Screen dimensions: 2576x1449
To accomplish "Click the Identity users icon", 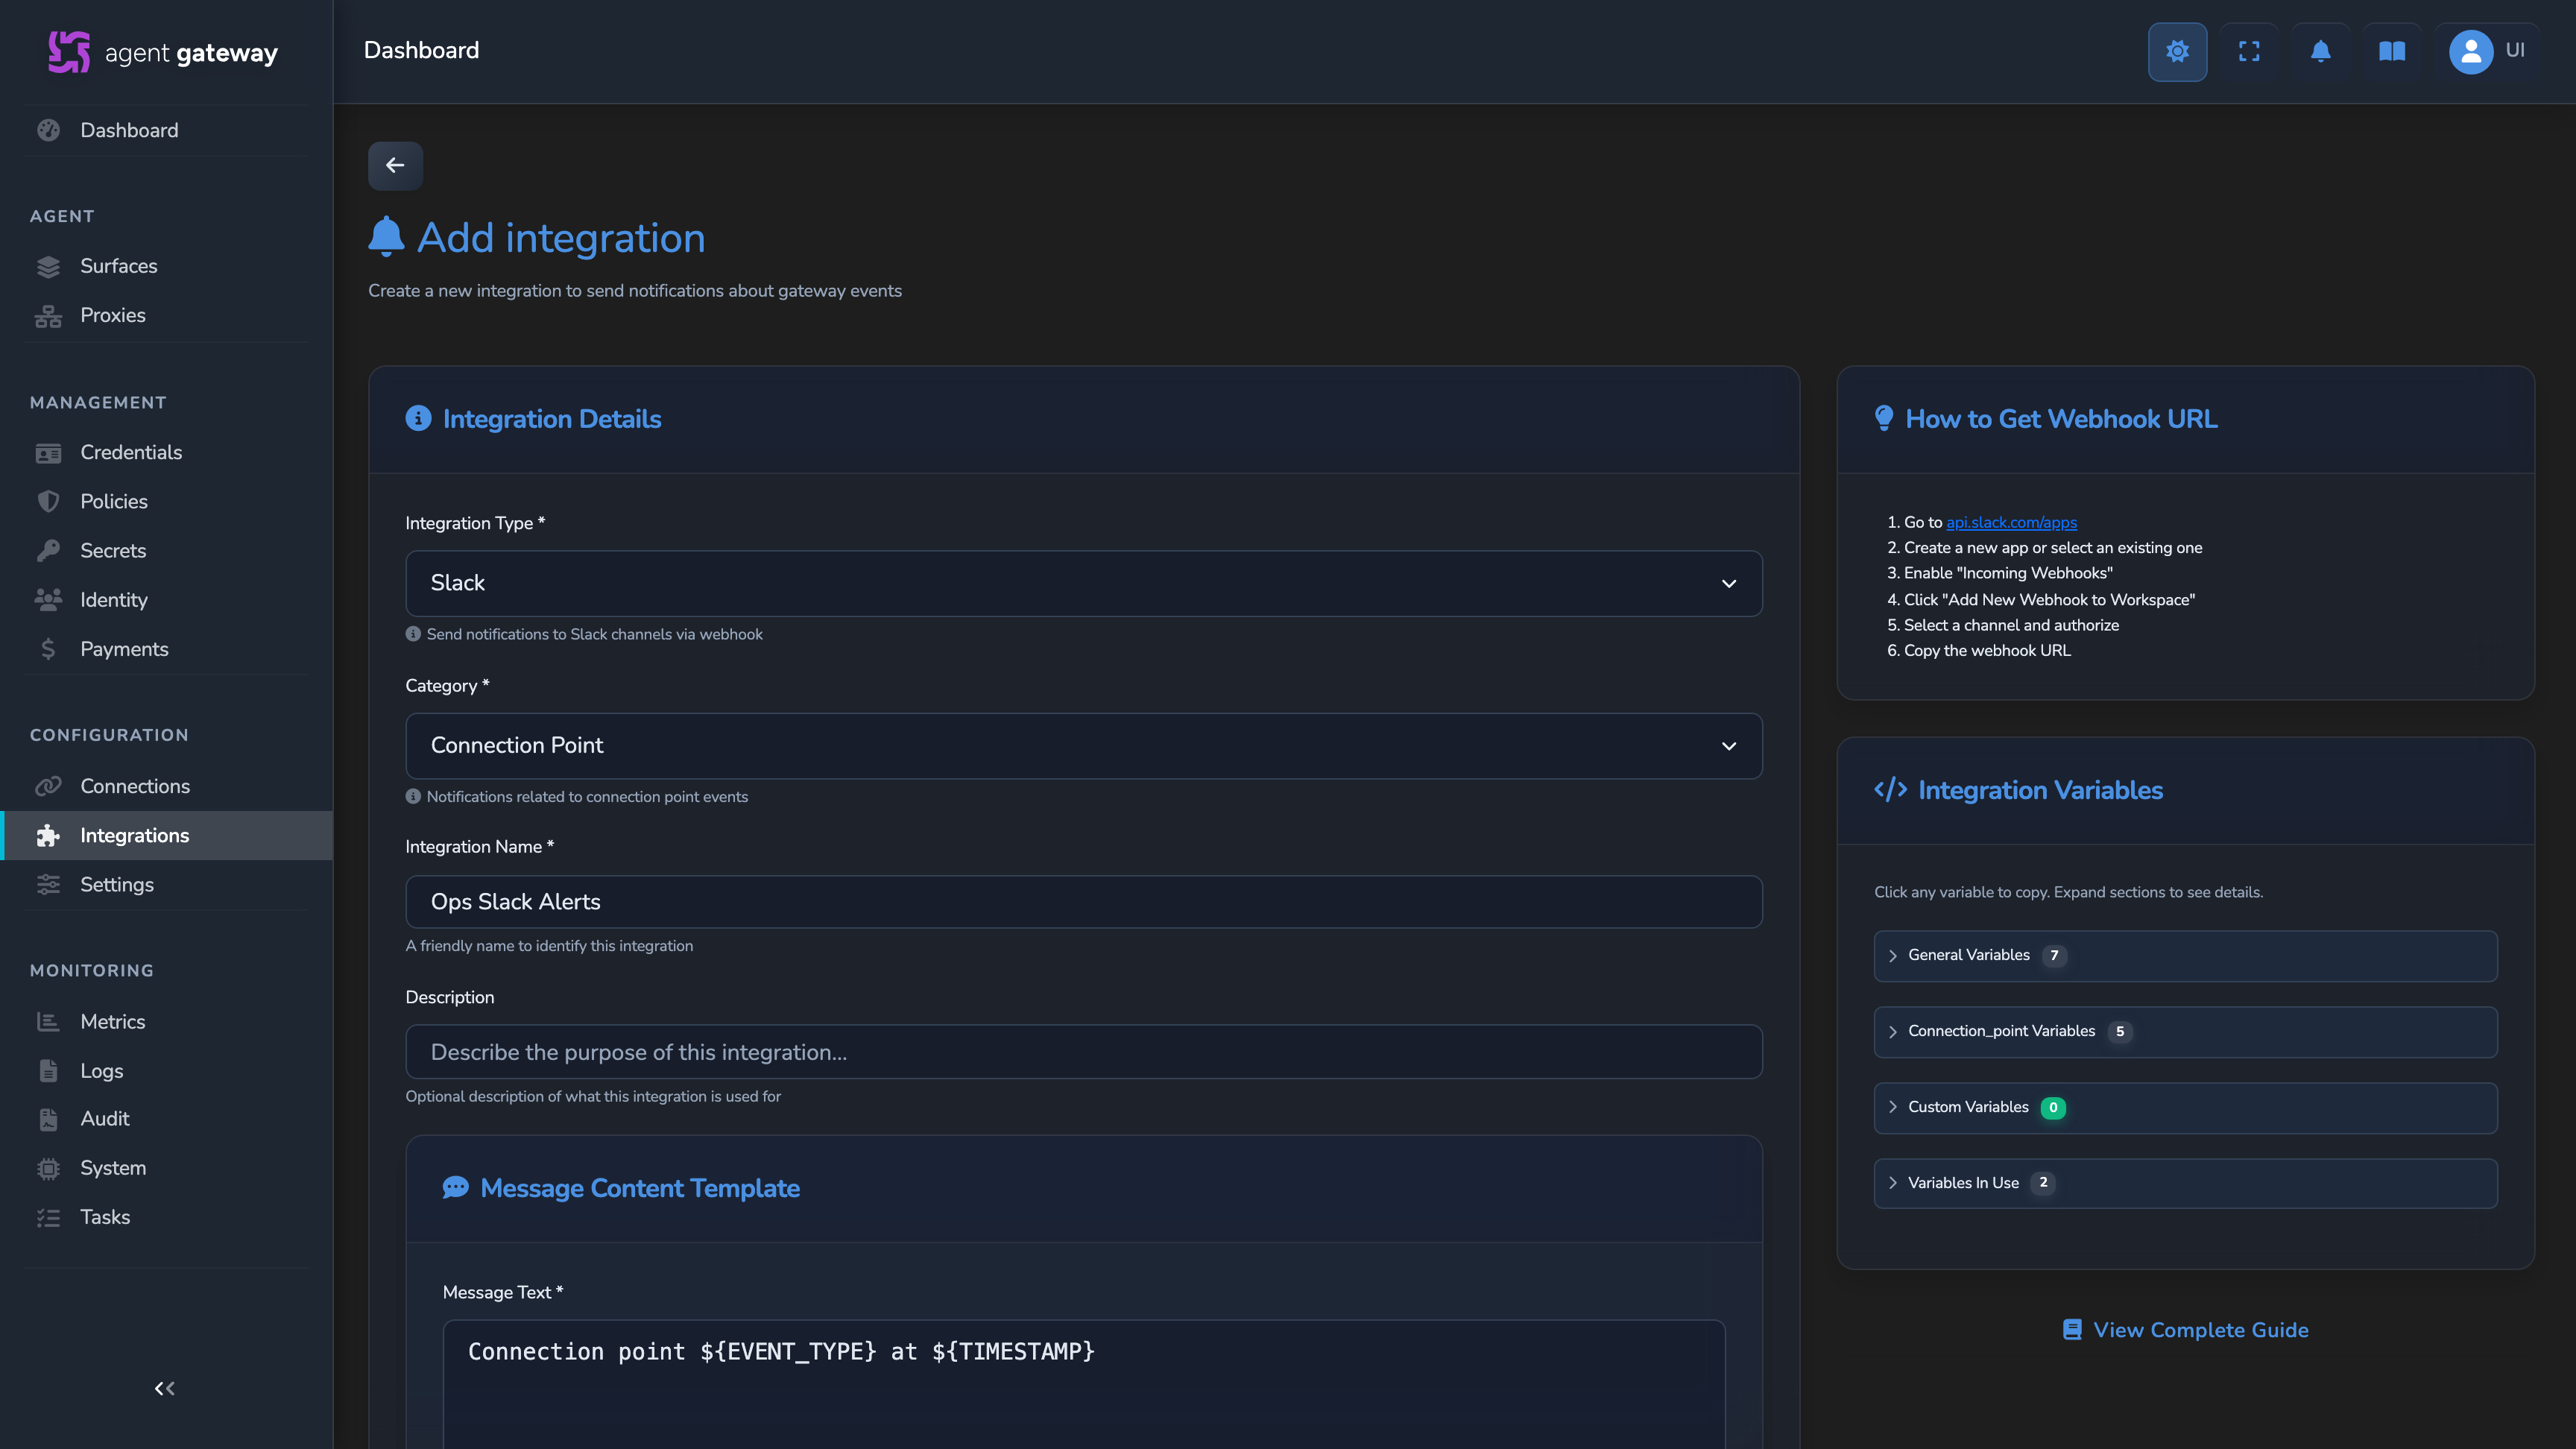I will click(x=48, y=599).
